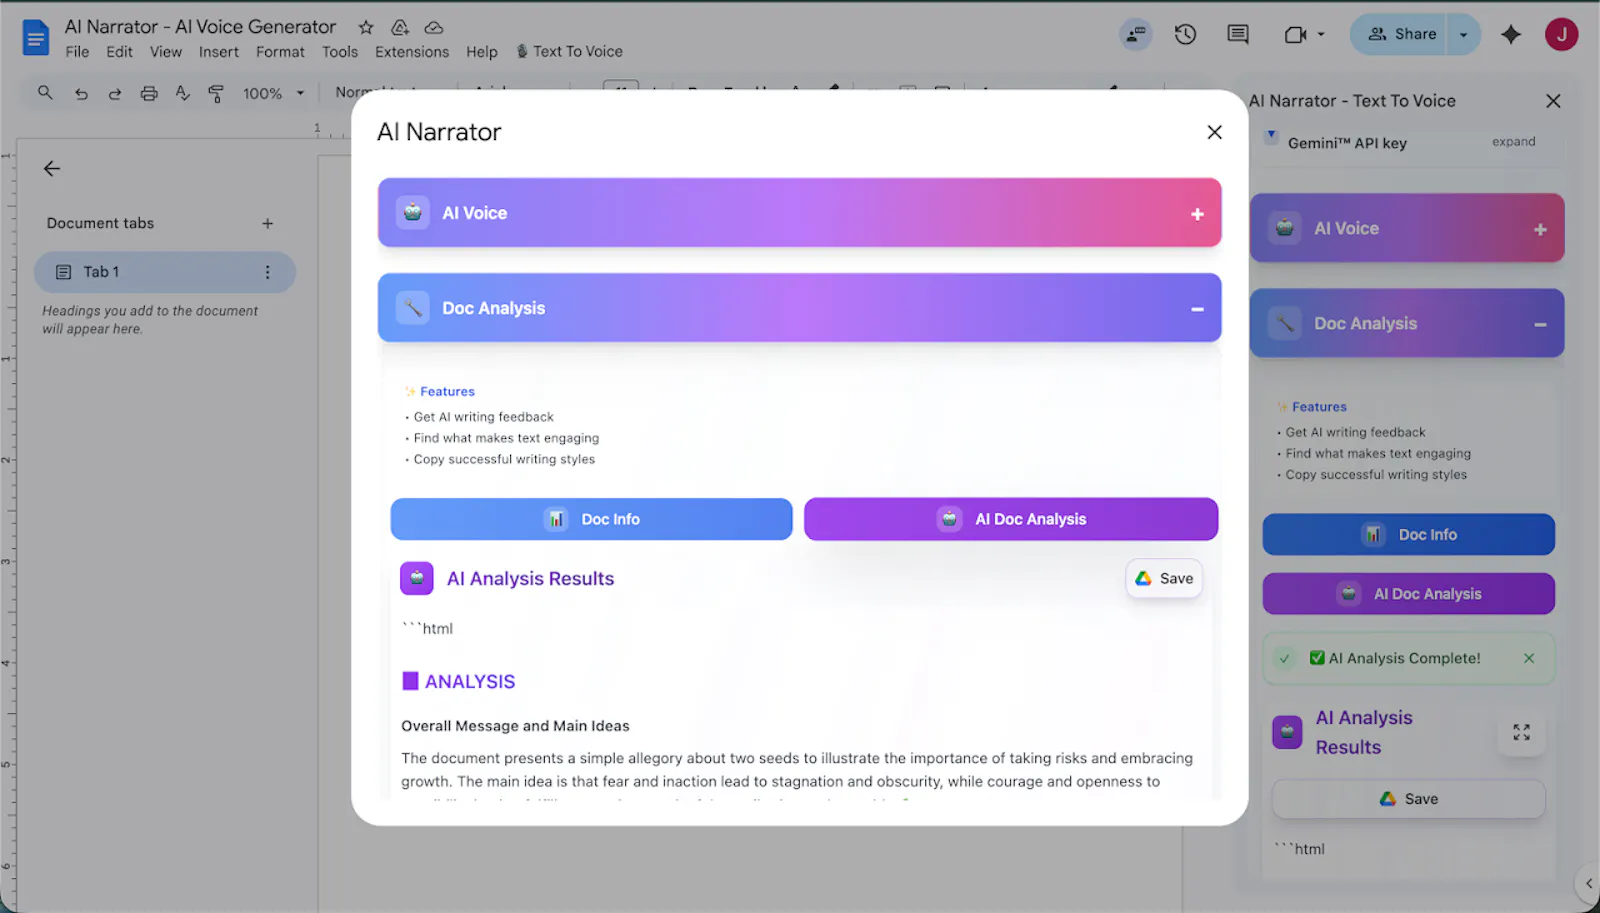Add a new document tab
Screen dimensions: 1600x913
tap(267, 223)
